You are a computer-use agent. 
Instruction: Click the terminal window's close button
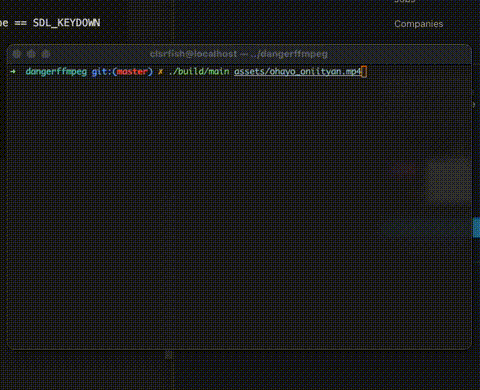pyautogui.click(x=17, y=54)
